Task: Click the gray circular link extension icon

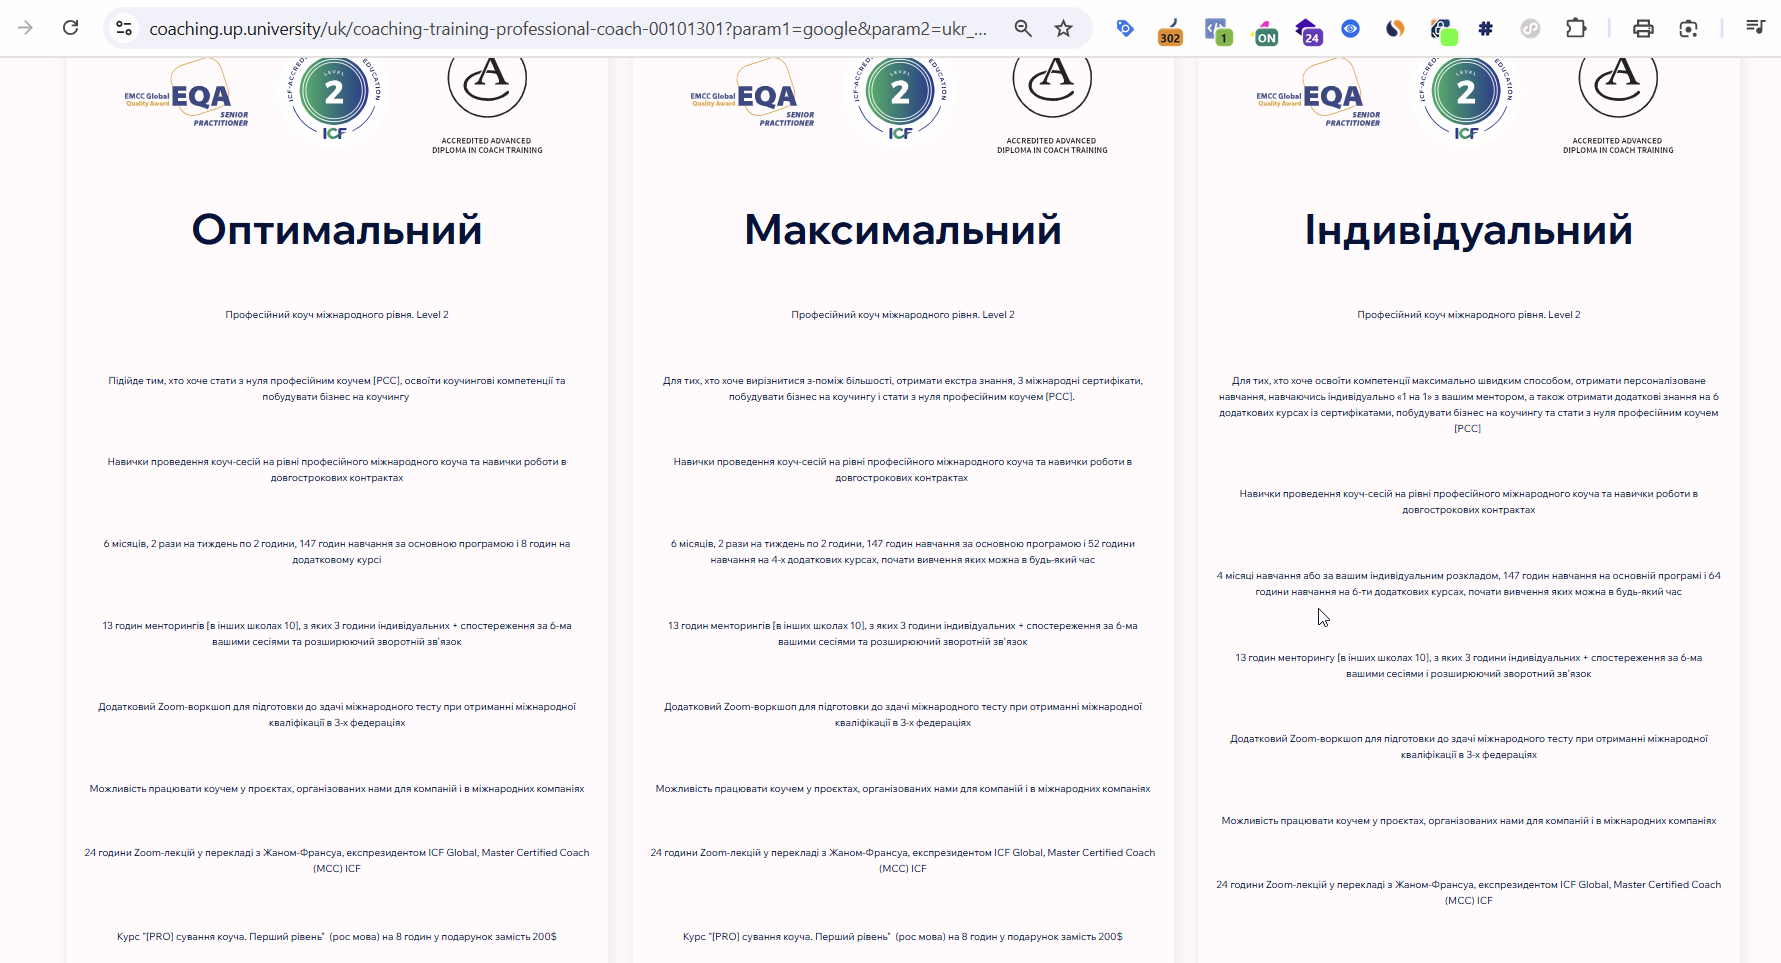Action: (1530, 28)
